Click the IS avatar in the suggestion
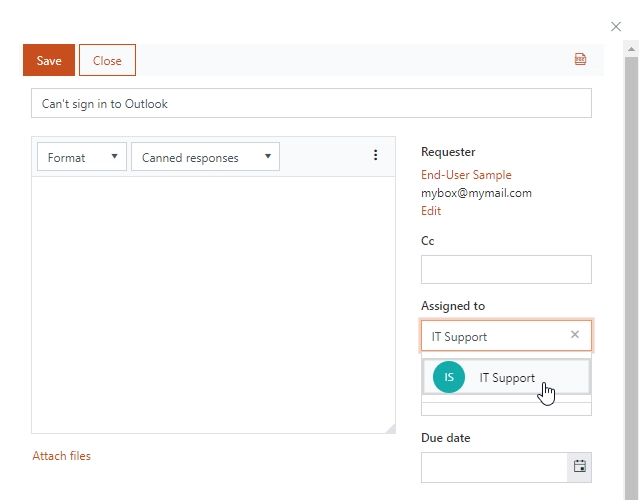The width and height of the screenshot is (639, 500). [449, 377]
